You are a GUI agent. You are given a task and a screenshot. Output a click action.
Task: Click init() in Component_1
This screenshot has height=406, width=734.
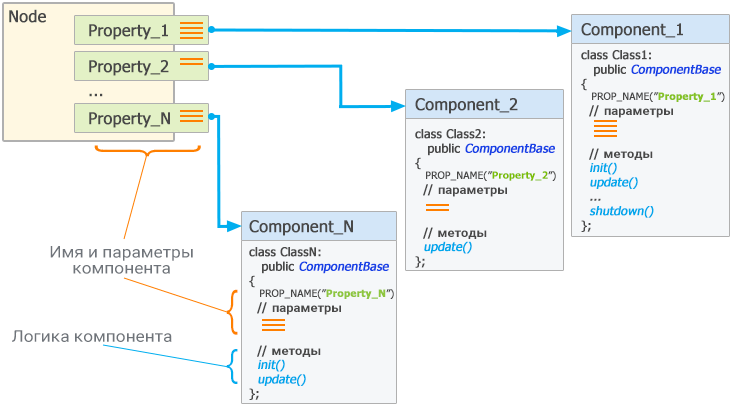(x=603, y=168)
